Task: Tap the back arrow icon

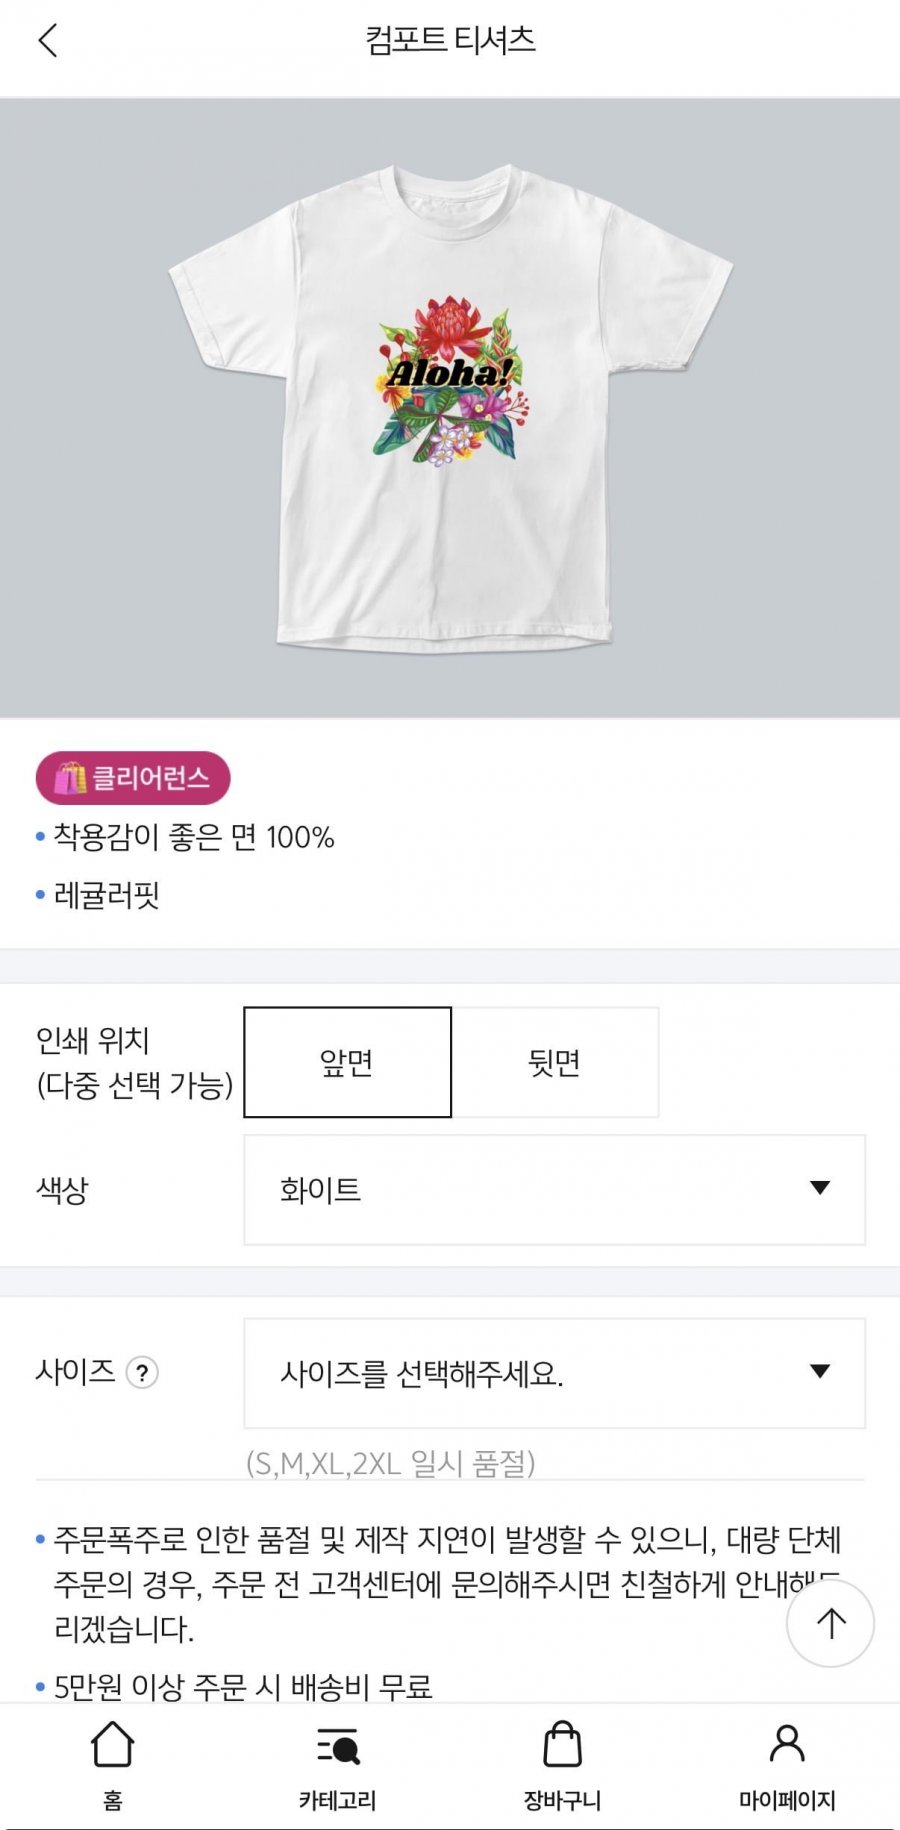Action: click(48, 41)
